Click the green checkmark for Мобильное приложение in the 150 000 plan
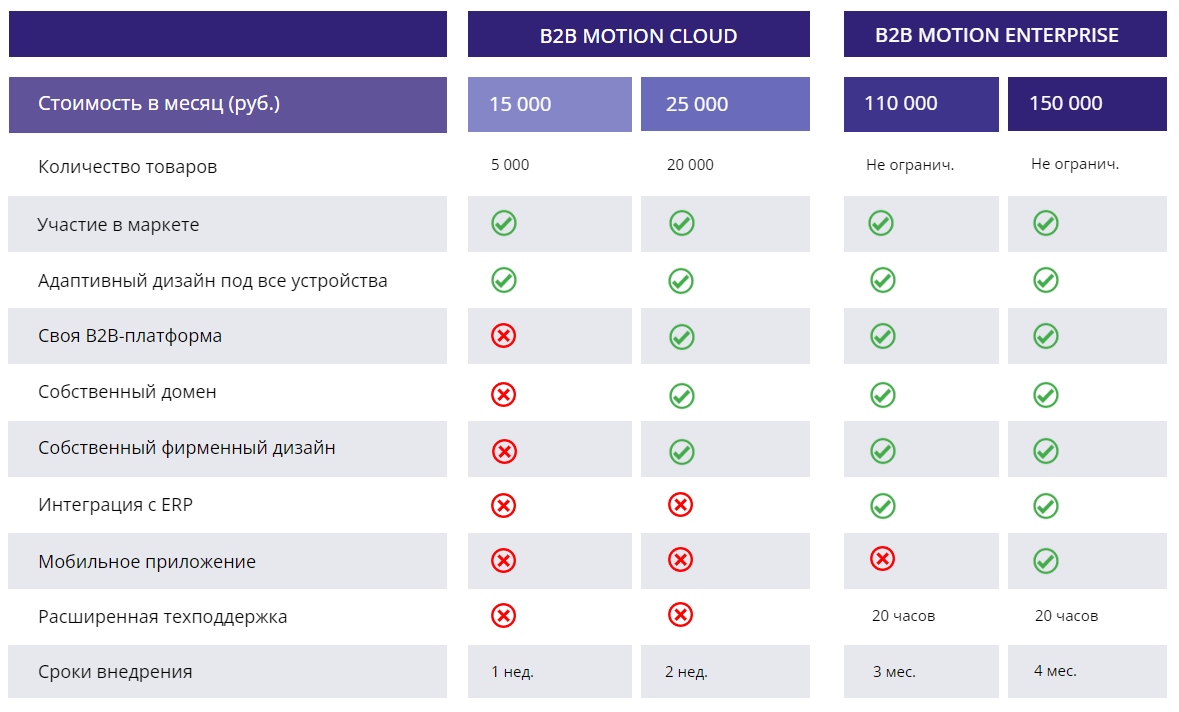The width and height of the screenshot is (1179, 712). pyautogui.click(x=1046, y=560)
